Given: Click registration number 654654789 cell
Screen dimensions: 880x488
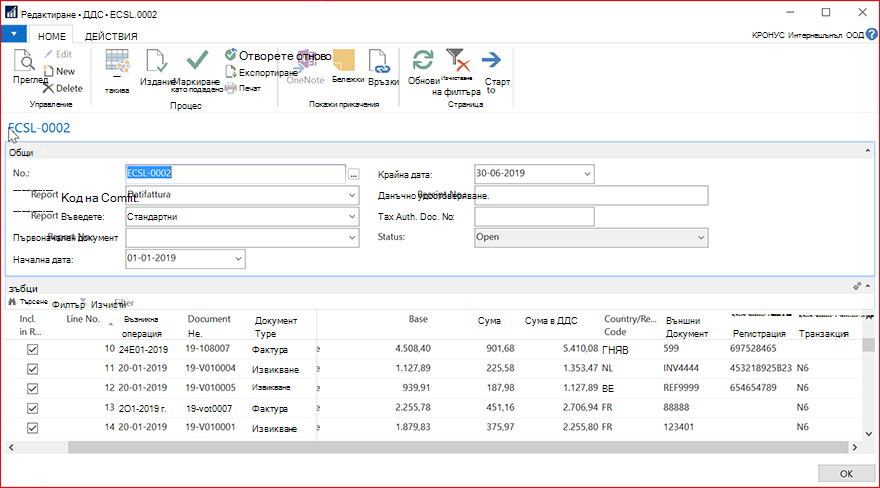Looking at the screenshot, I should point(753,388).
